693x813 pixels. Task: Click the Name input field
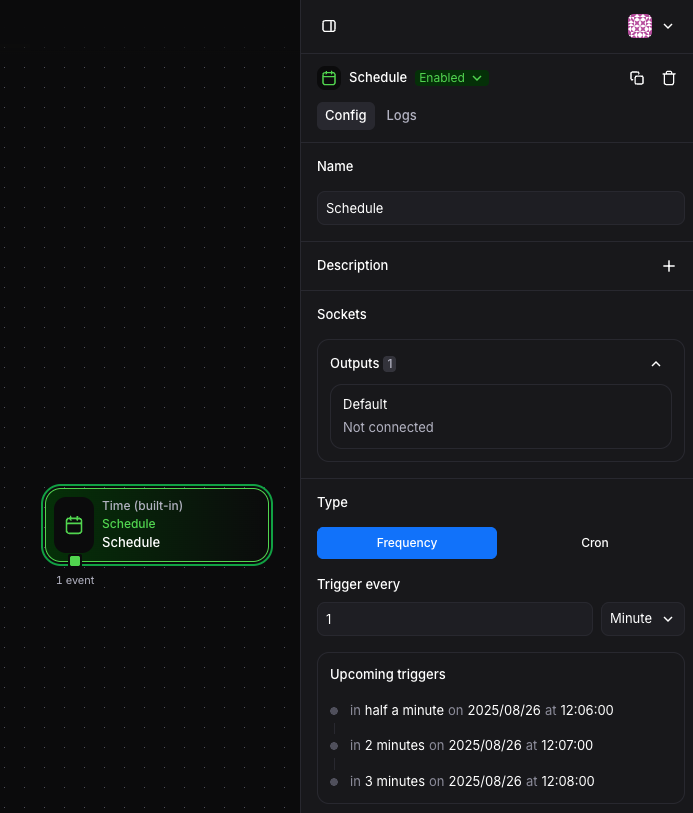(500, 208)
